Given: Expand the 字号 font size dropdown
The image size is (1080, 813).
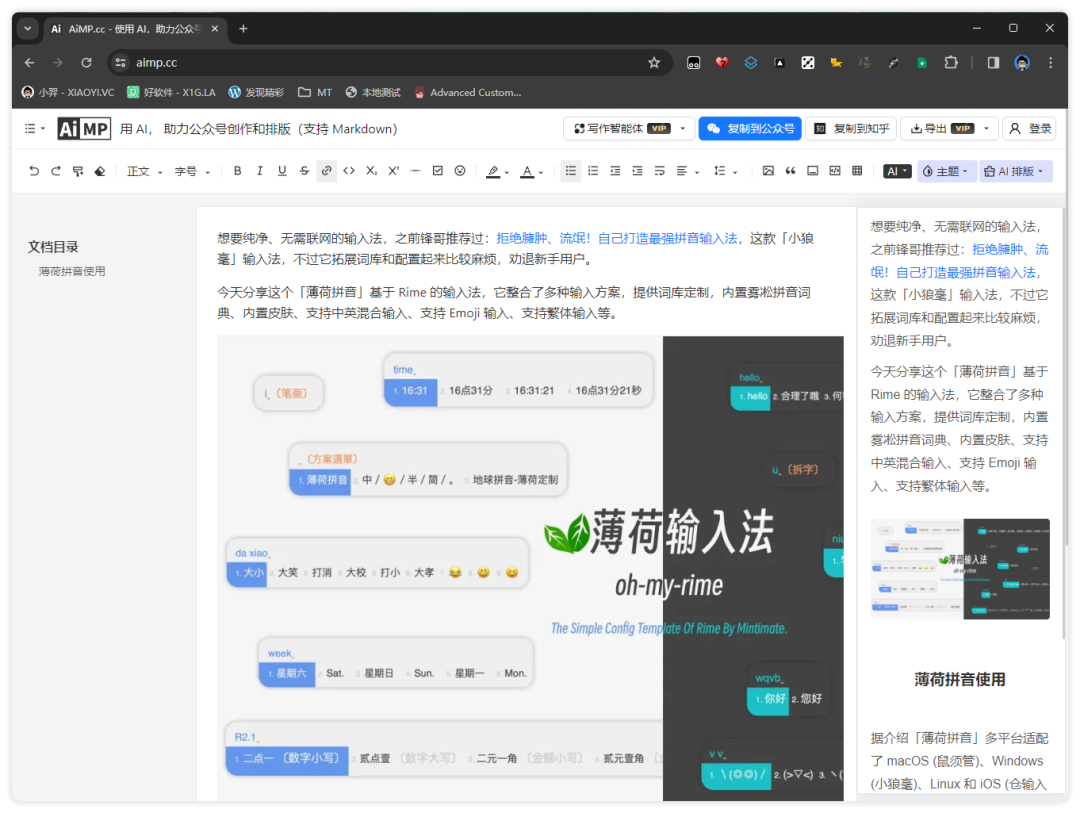Looking at the screenshot, I should click(192, 171).
